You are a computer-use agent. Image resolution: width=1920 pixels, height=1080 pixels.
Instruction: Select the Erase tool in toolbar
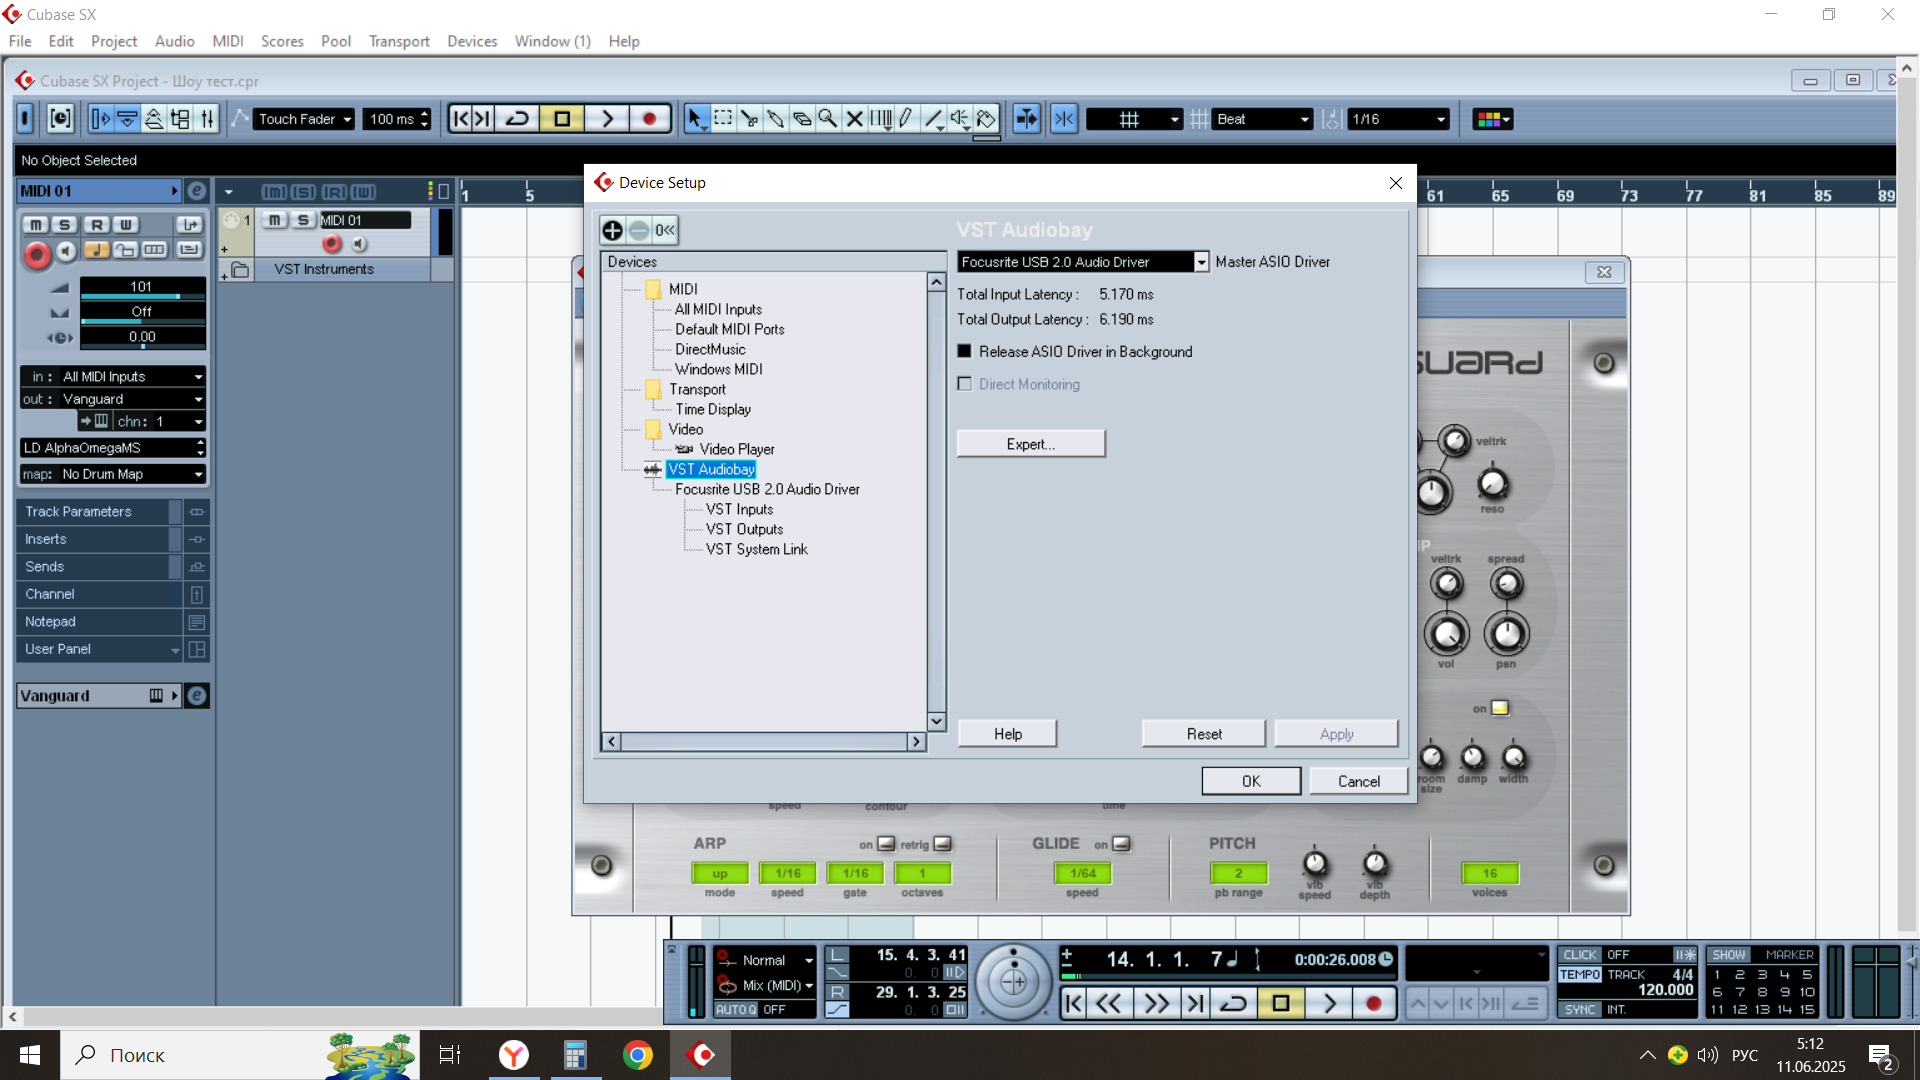802,119
